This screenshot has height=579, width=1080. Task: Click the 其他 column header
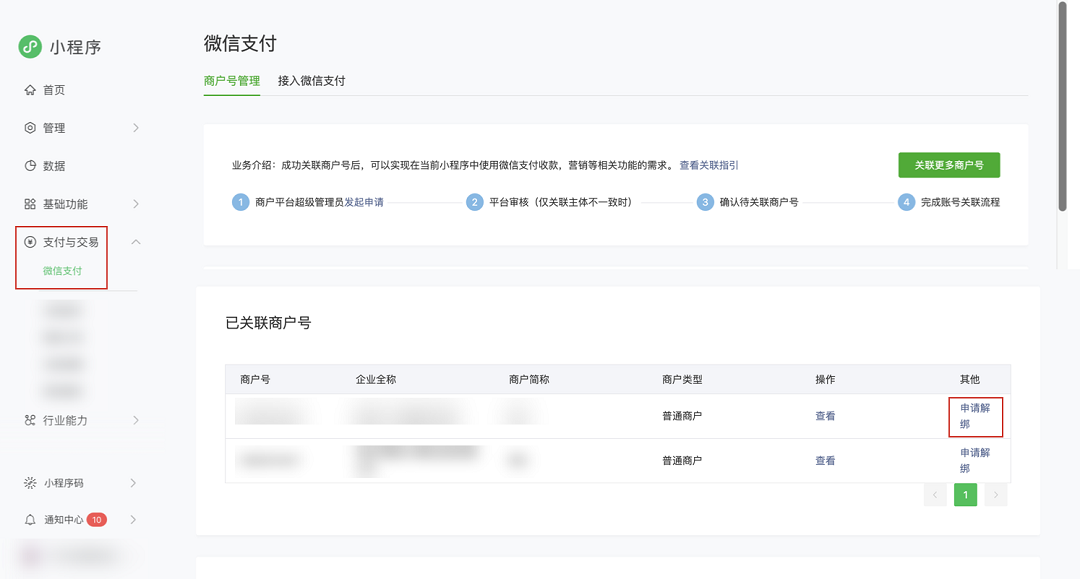tap(970, 379)
